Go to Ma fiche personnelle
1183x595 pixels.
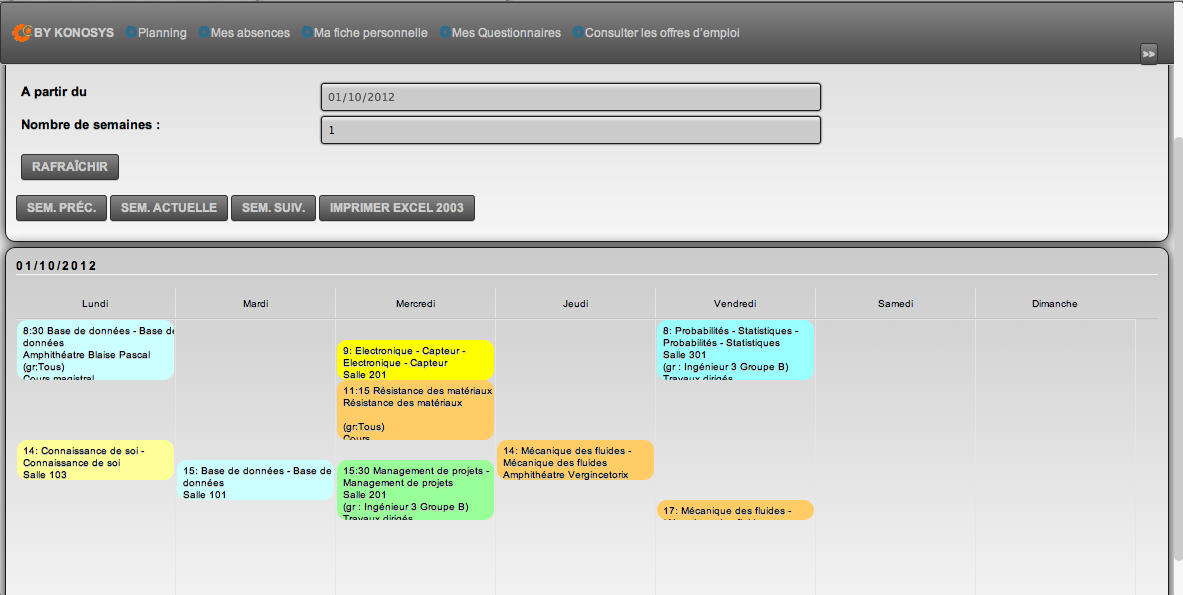[x=370, y=33]
